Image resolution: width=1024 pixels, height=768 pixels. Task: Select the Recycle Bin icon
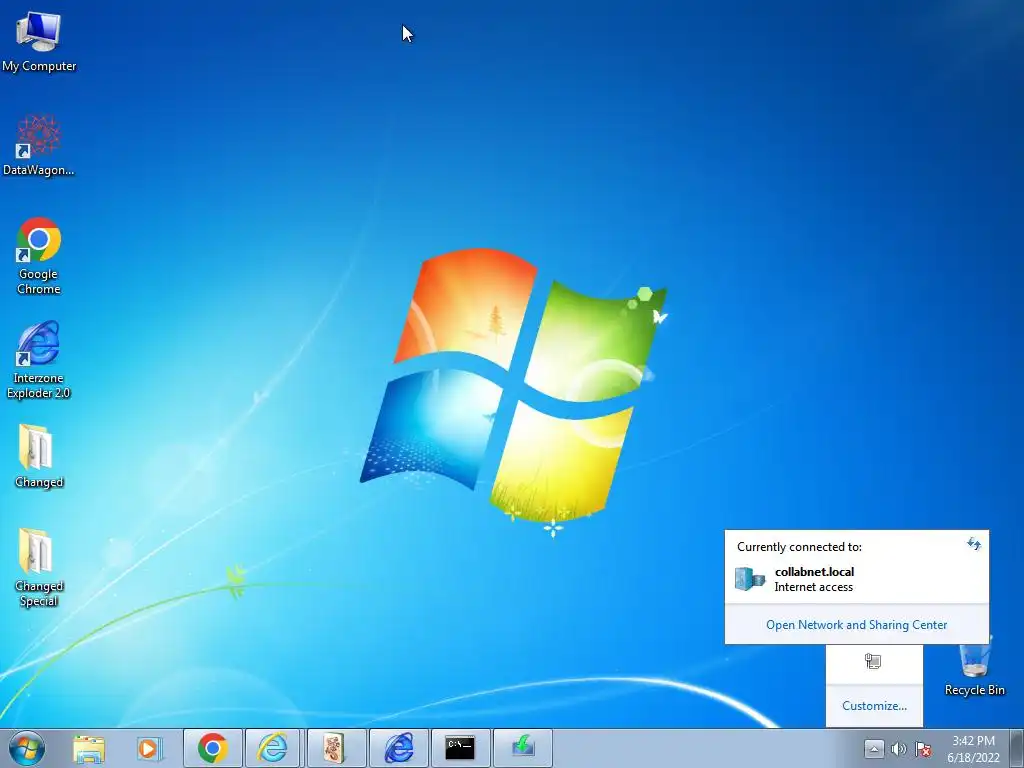point(974,668)
